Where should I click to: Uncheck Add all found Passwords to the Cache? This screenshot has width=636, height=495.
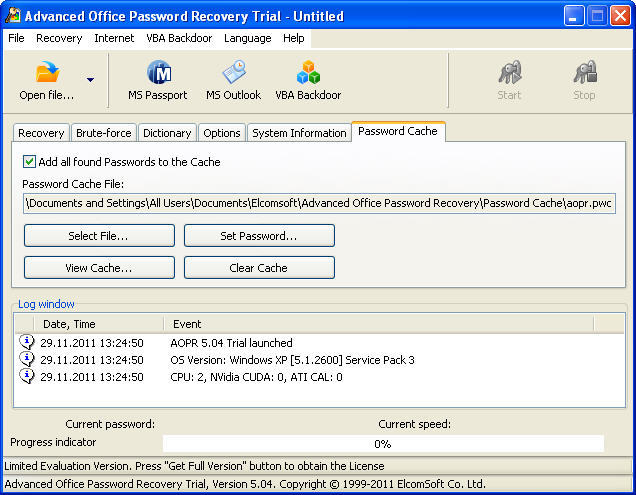tap(29, 161)
